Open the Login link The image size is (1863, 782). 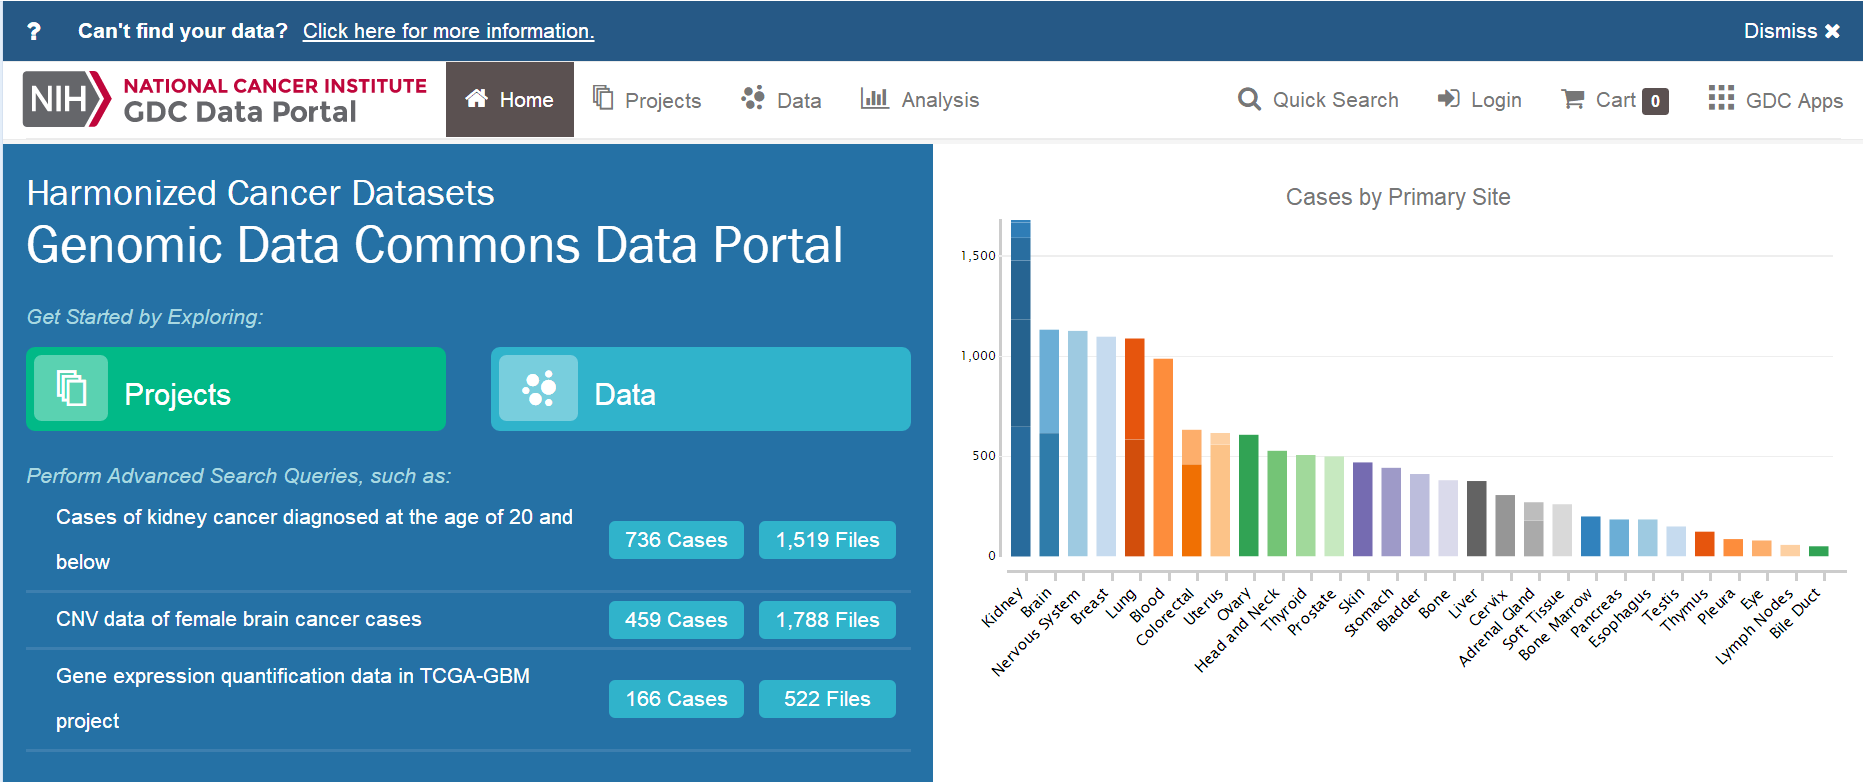coord(1480,100)
